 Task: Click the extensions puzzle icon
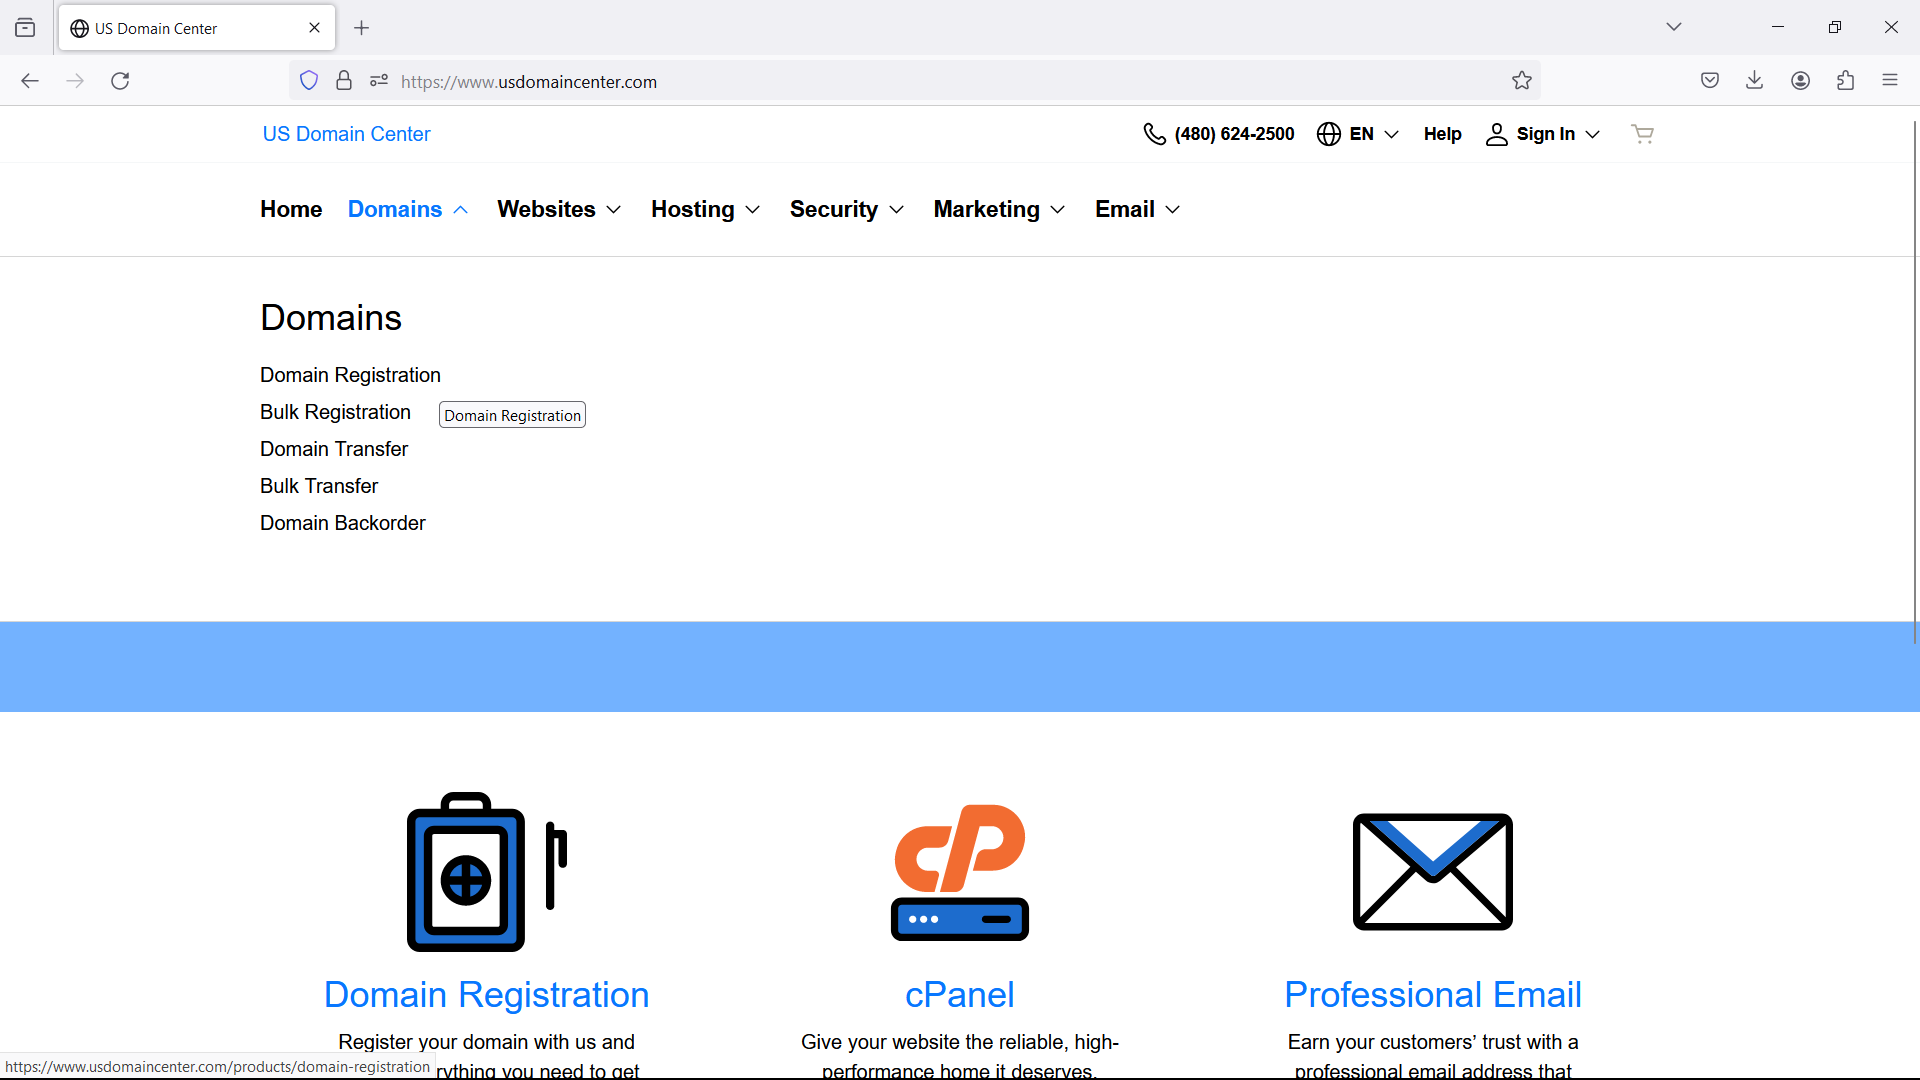tap(1845, 81)
